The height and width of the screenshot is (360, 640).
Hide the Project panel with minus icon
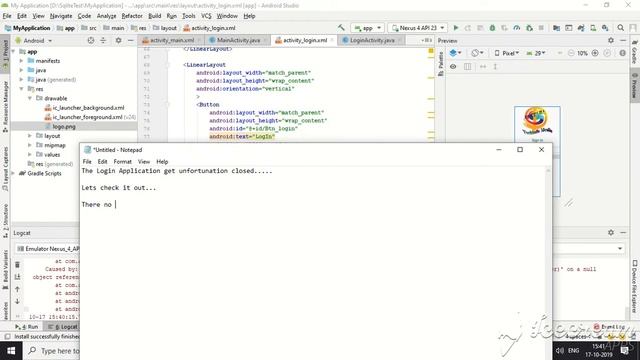(131, 40)
